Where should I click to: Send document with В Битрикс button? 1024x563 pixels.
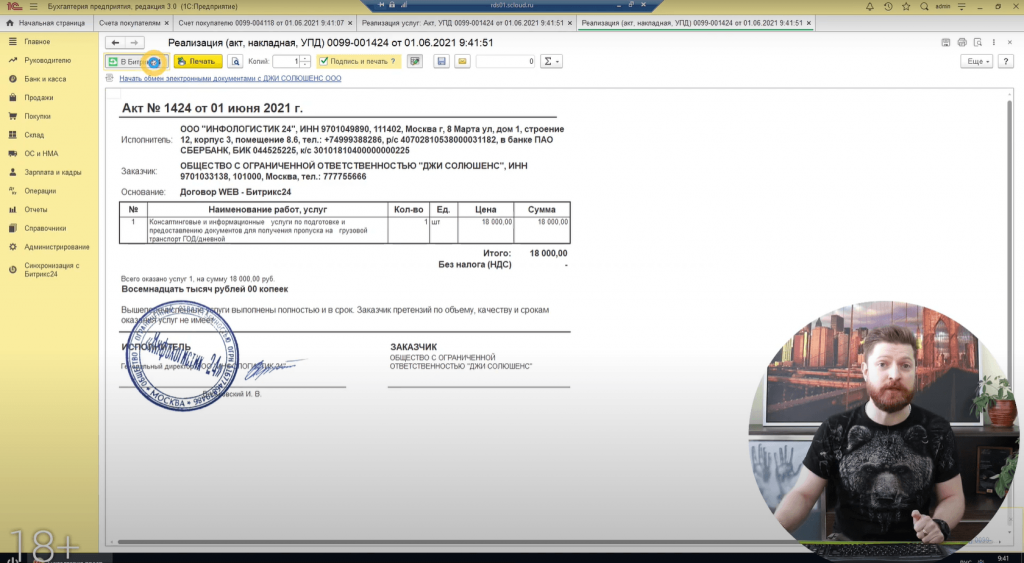click(x=136, y=61)
